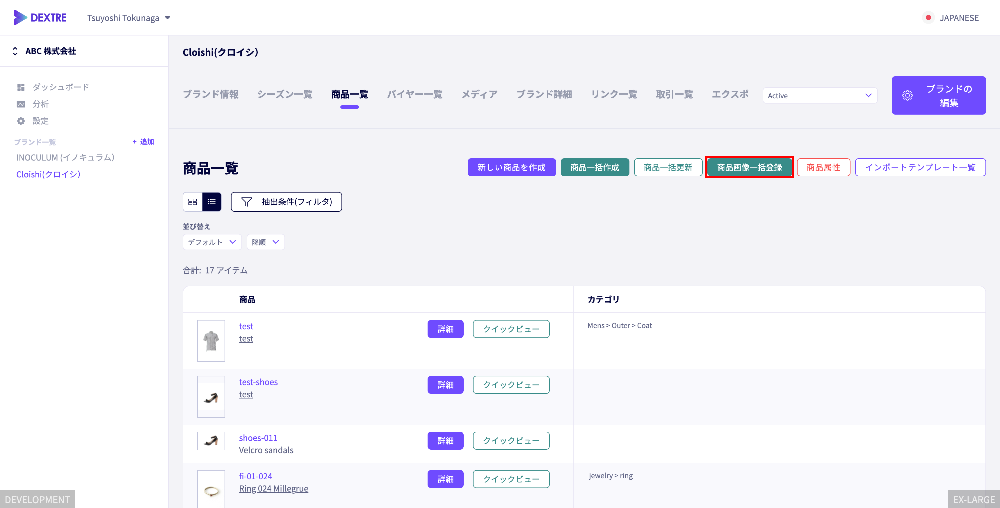The image size is (1000, 508).
Task: Click the gear icon in ブランドの編集 button
Action: pyautogui.click(x=908, y=95)
